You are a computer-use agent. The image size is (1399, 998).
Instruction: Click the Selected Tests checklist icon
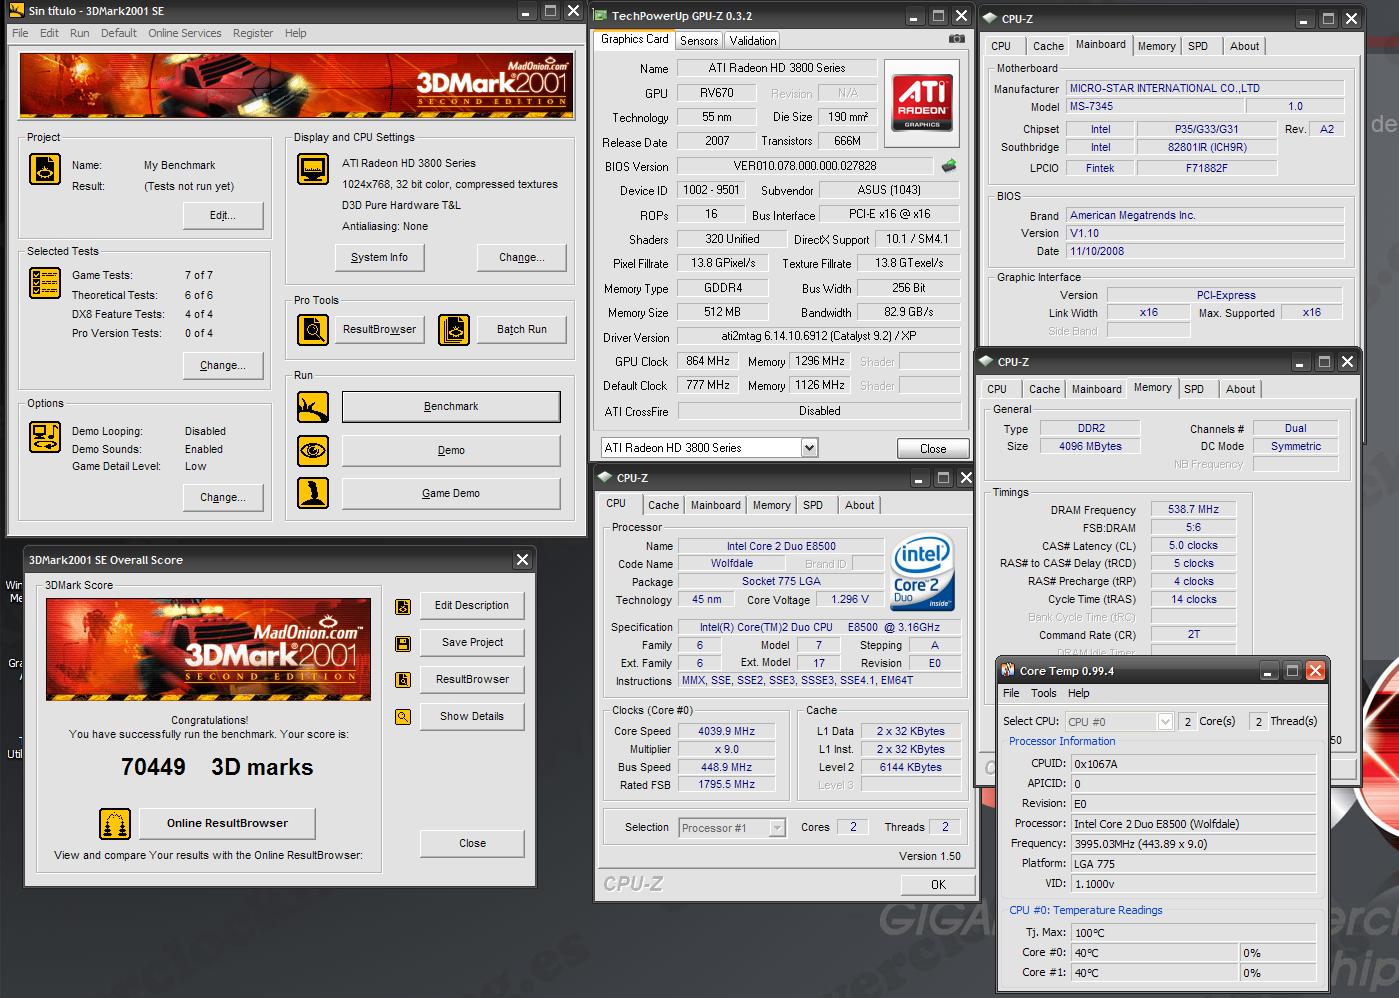point(45,283)
